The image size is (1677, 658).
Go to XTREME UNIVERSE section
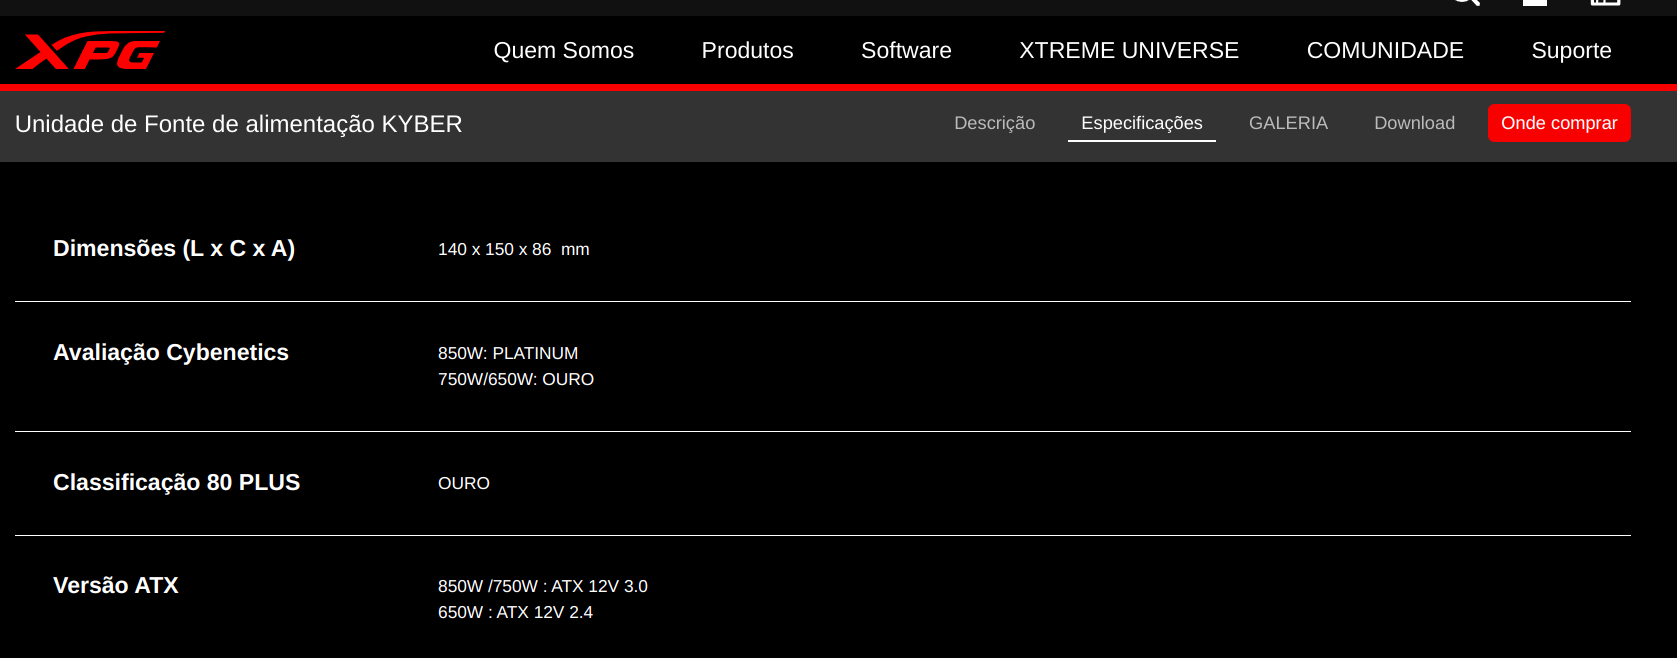1129,50
